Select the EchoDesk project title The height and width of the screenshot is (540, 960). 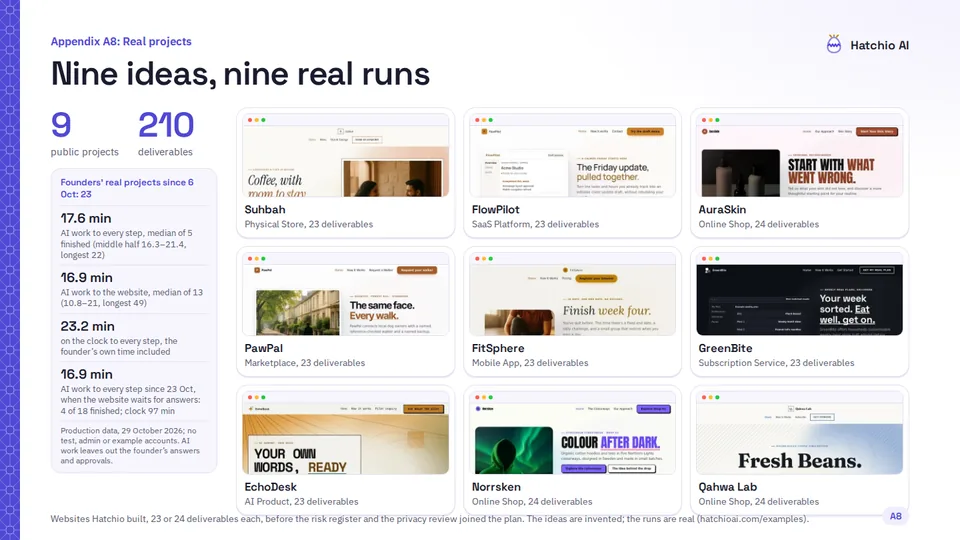(270, 487)
